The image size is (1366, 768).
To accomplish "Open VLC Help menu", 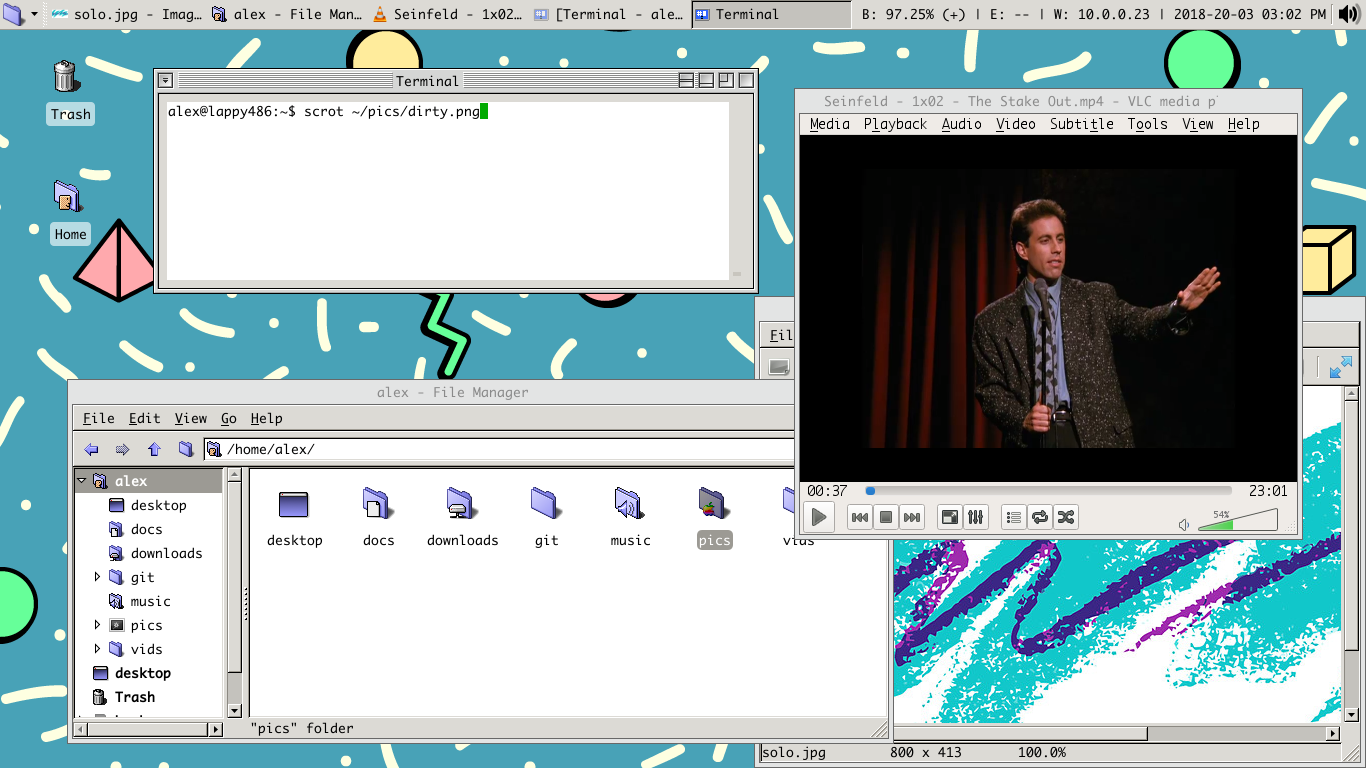I will (1243, 124).
